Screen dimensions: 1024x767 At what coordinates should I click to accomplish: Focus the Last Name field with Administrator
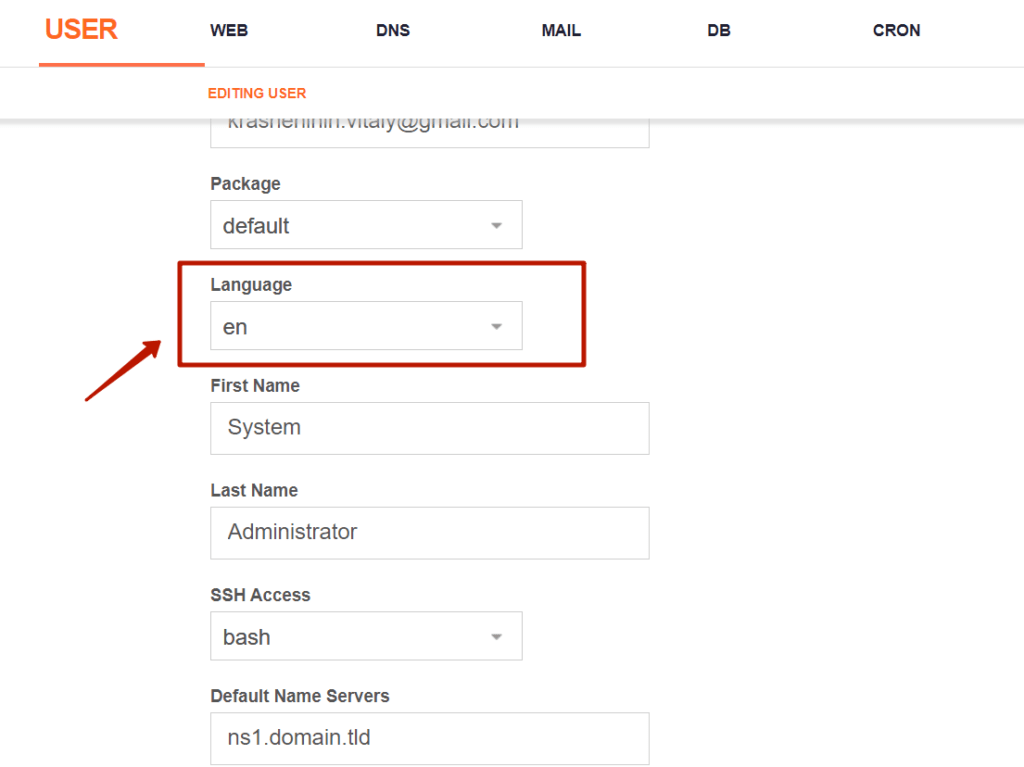pos(429,532)
